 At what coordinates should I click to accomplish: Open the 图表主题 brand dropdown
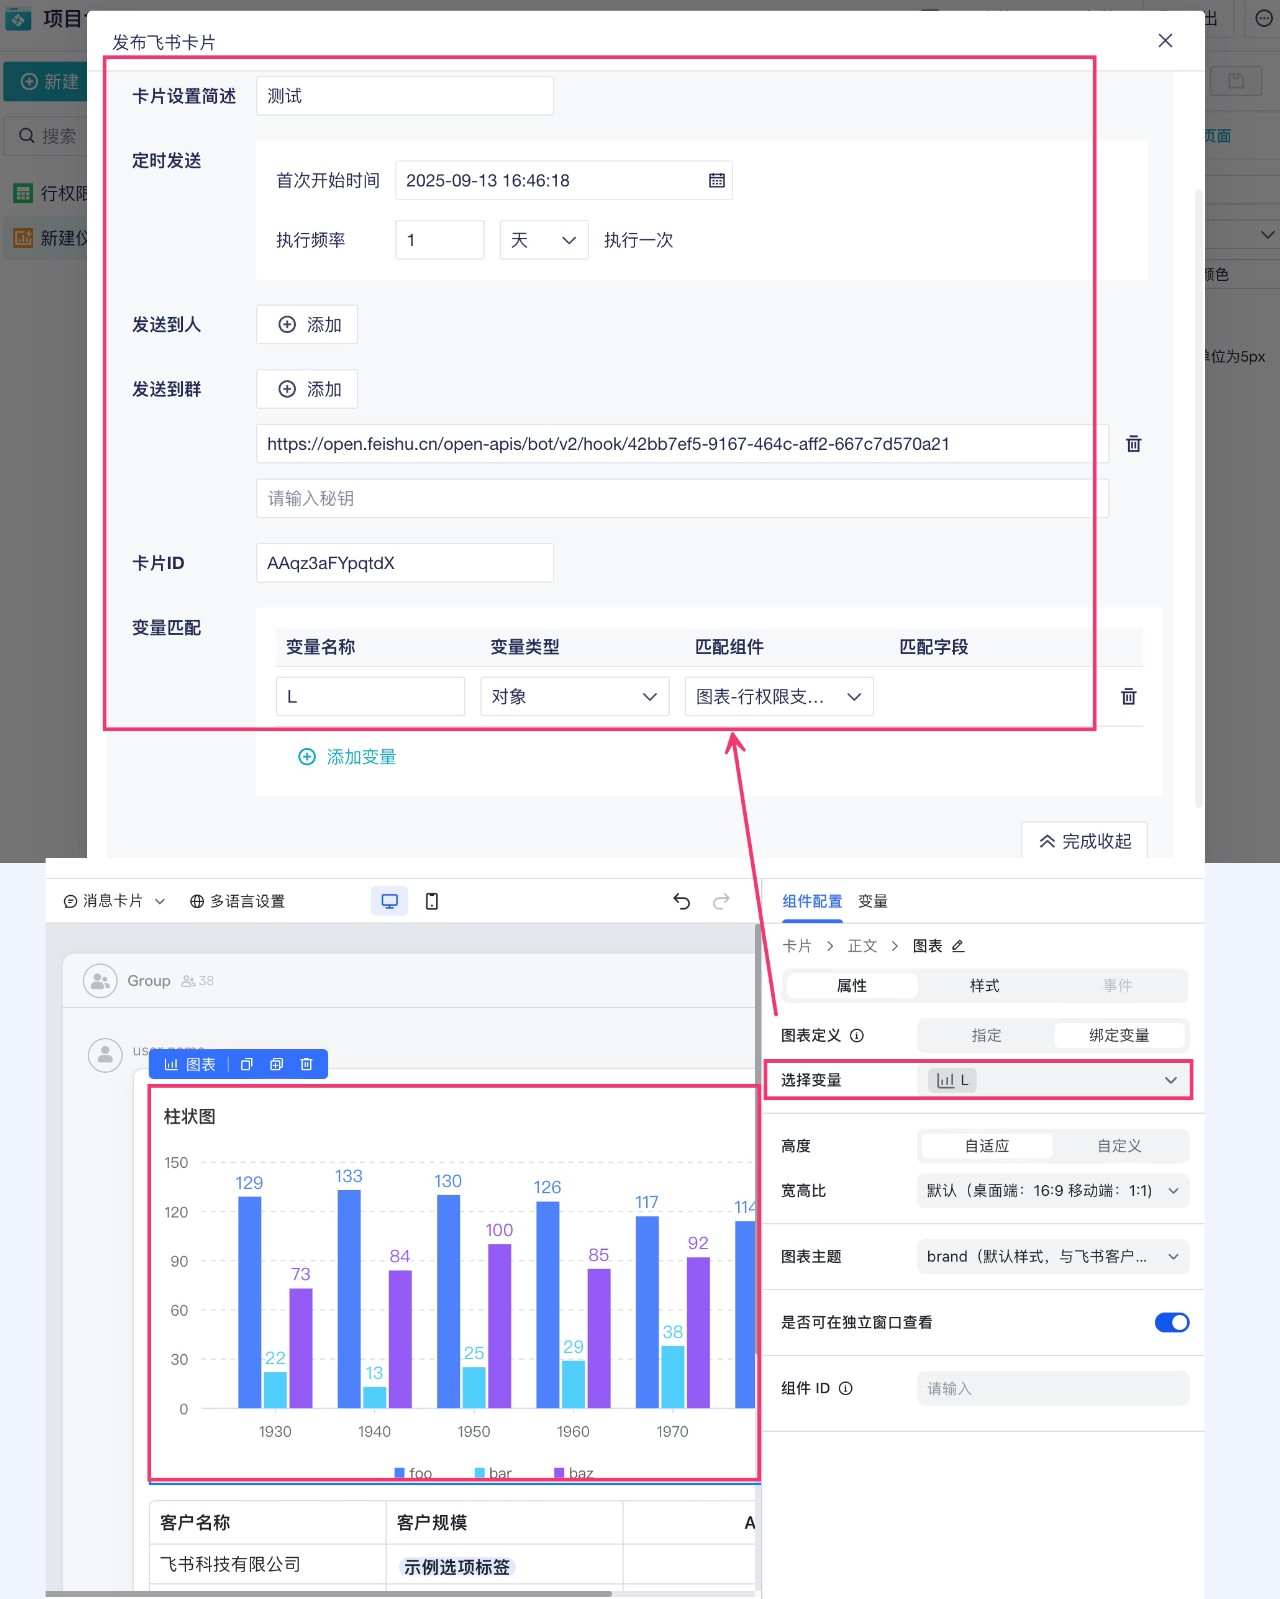tap(1053, 1256)
